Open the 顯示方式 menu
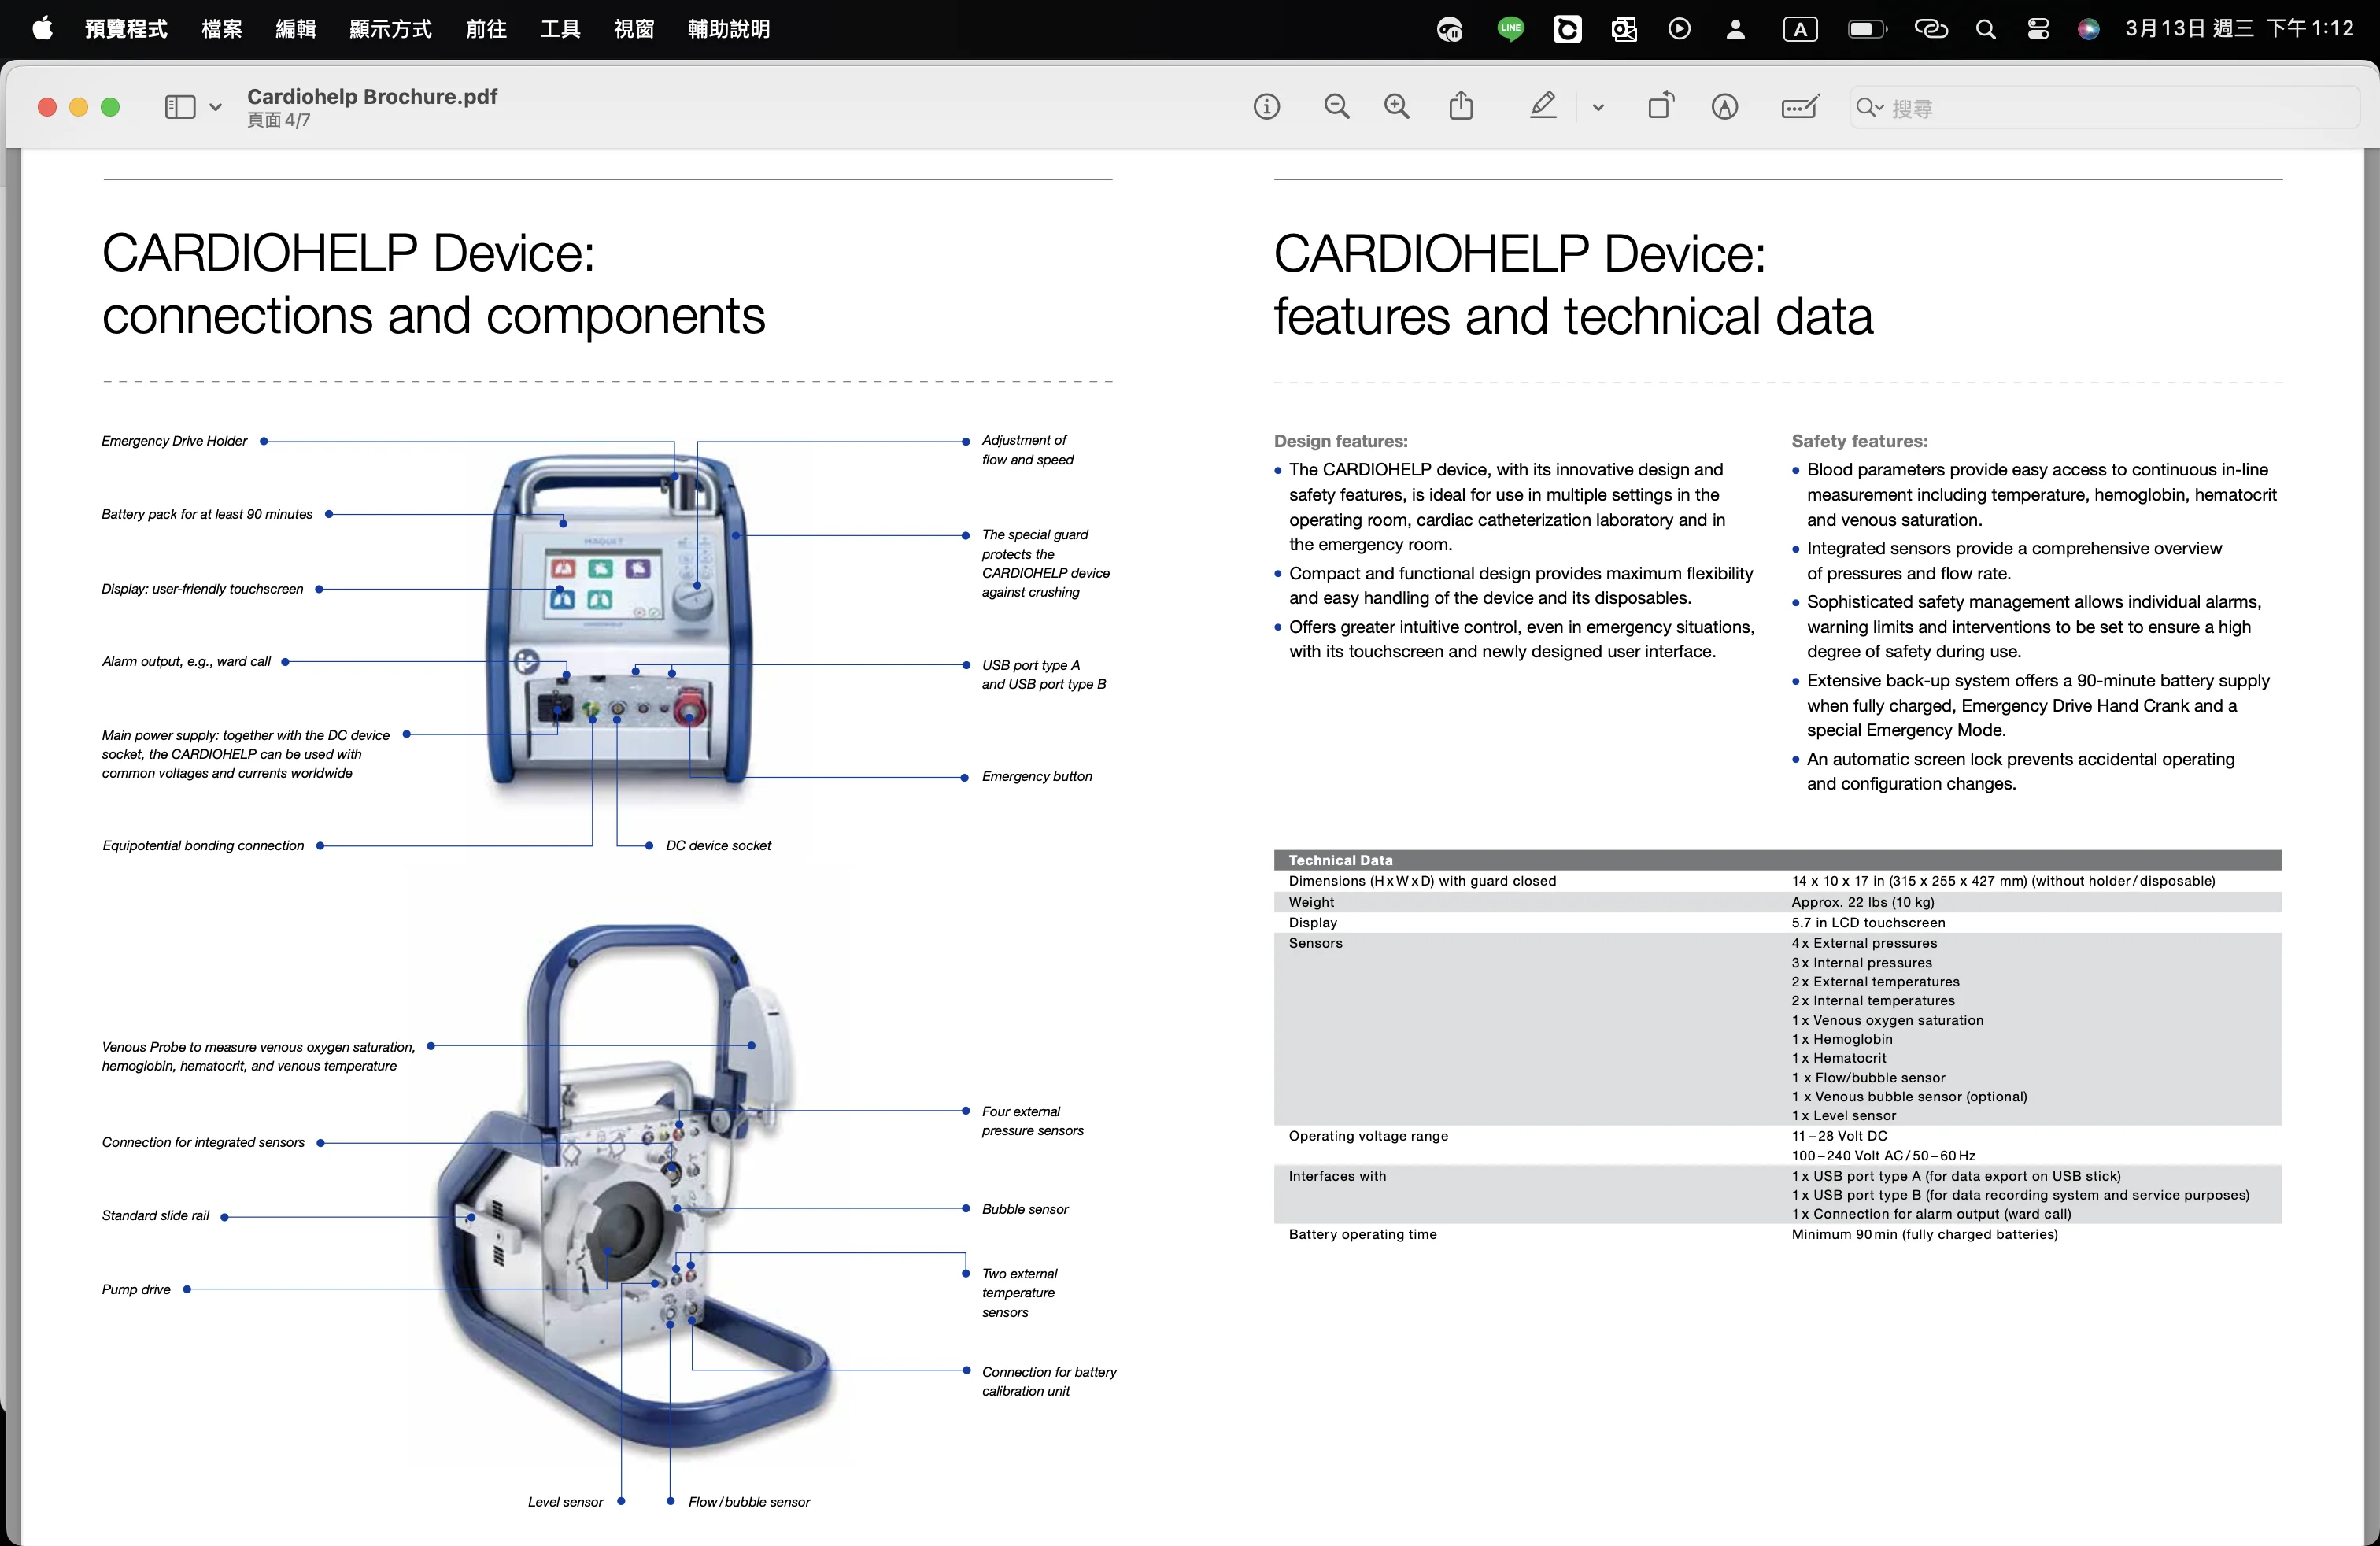 [x=390, y=29]
